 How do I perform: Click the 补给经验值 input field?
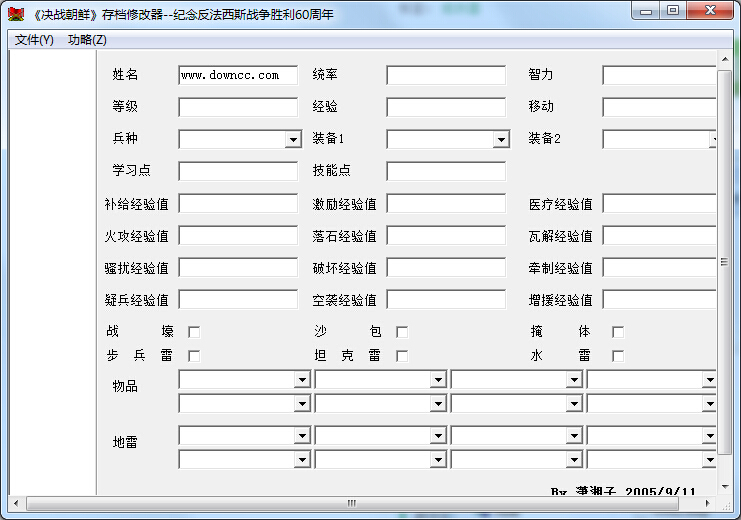[238, 204]
